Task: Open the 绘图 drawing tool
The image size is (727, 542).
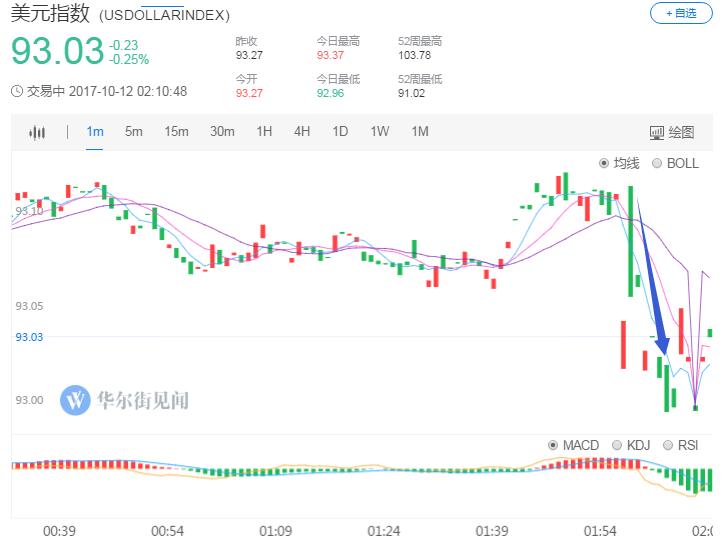Action: tap(672, 133)
